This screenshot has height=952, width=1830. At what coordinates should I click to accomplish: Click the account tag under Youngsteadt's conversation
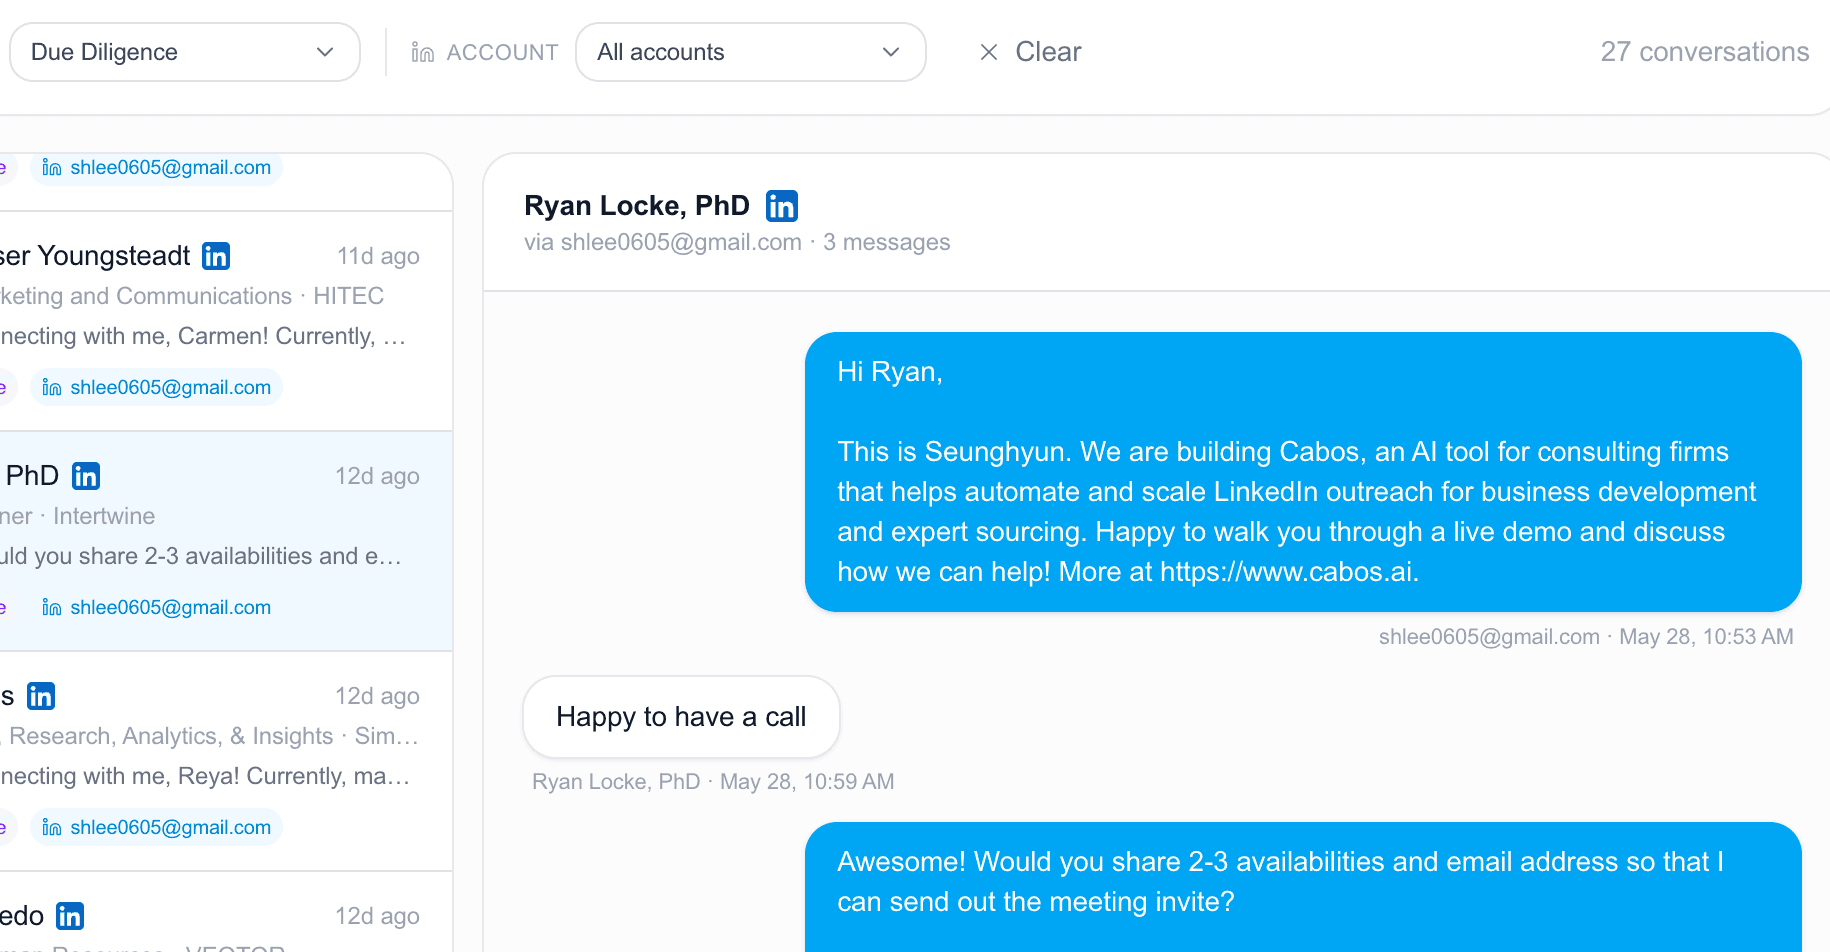tap(157, 387)
